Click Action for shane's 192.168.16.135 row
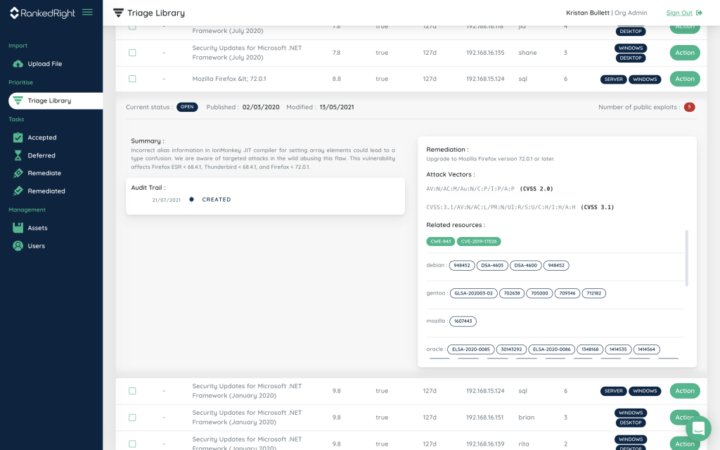 [x=685, y=52]
